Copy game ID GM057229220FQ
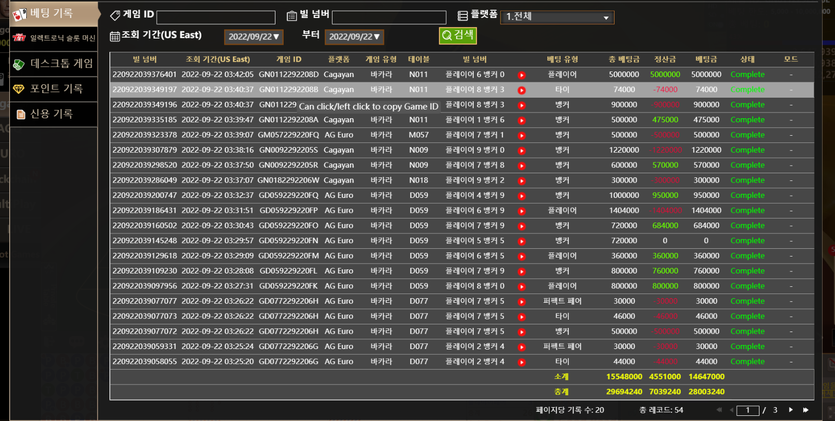 [x=289, y=135]
